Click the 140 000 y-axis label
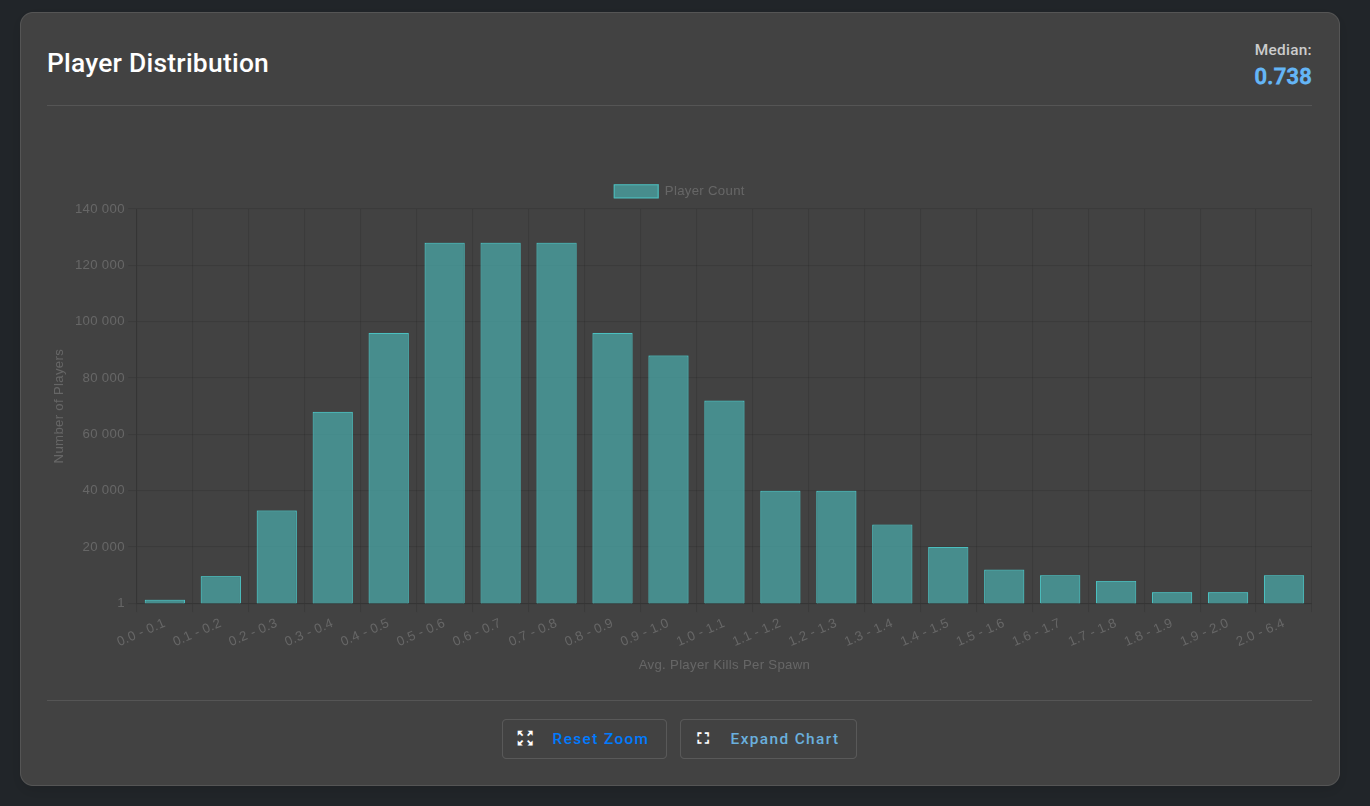The height and width of the screenshot is (806, 1370). (x=100, y=209)
